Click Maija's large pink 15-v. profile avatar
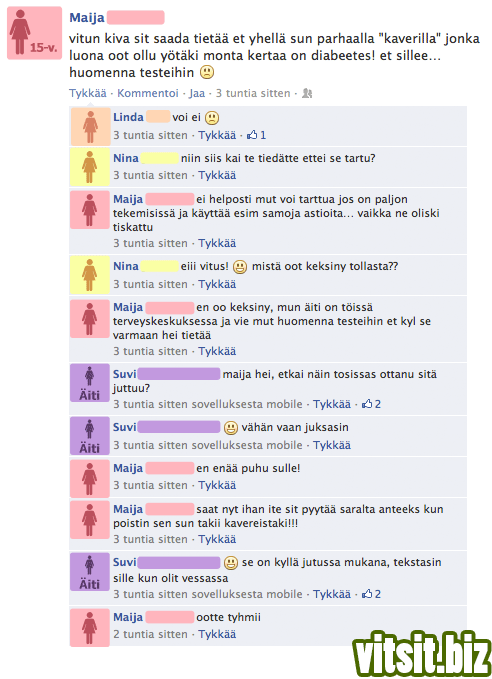 click(x=35, y=33)
